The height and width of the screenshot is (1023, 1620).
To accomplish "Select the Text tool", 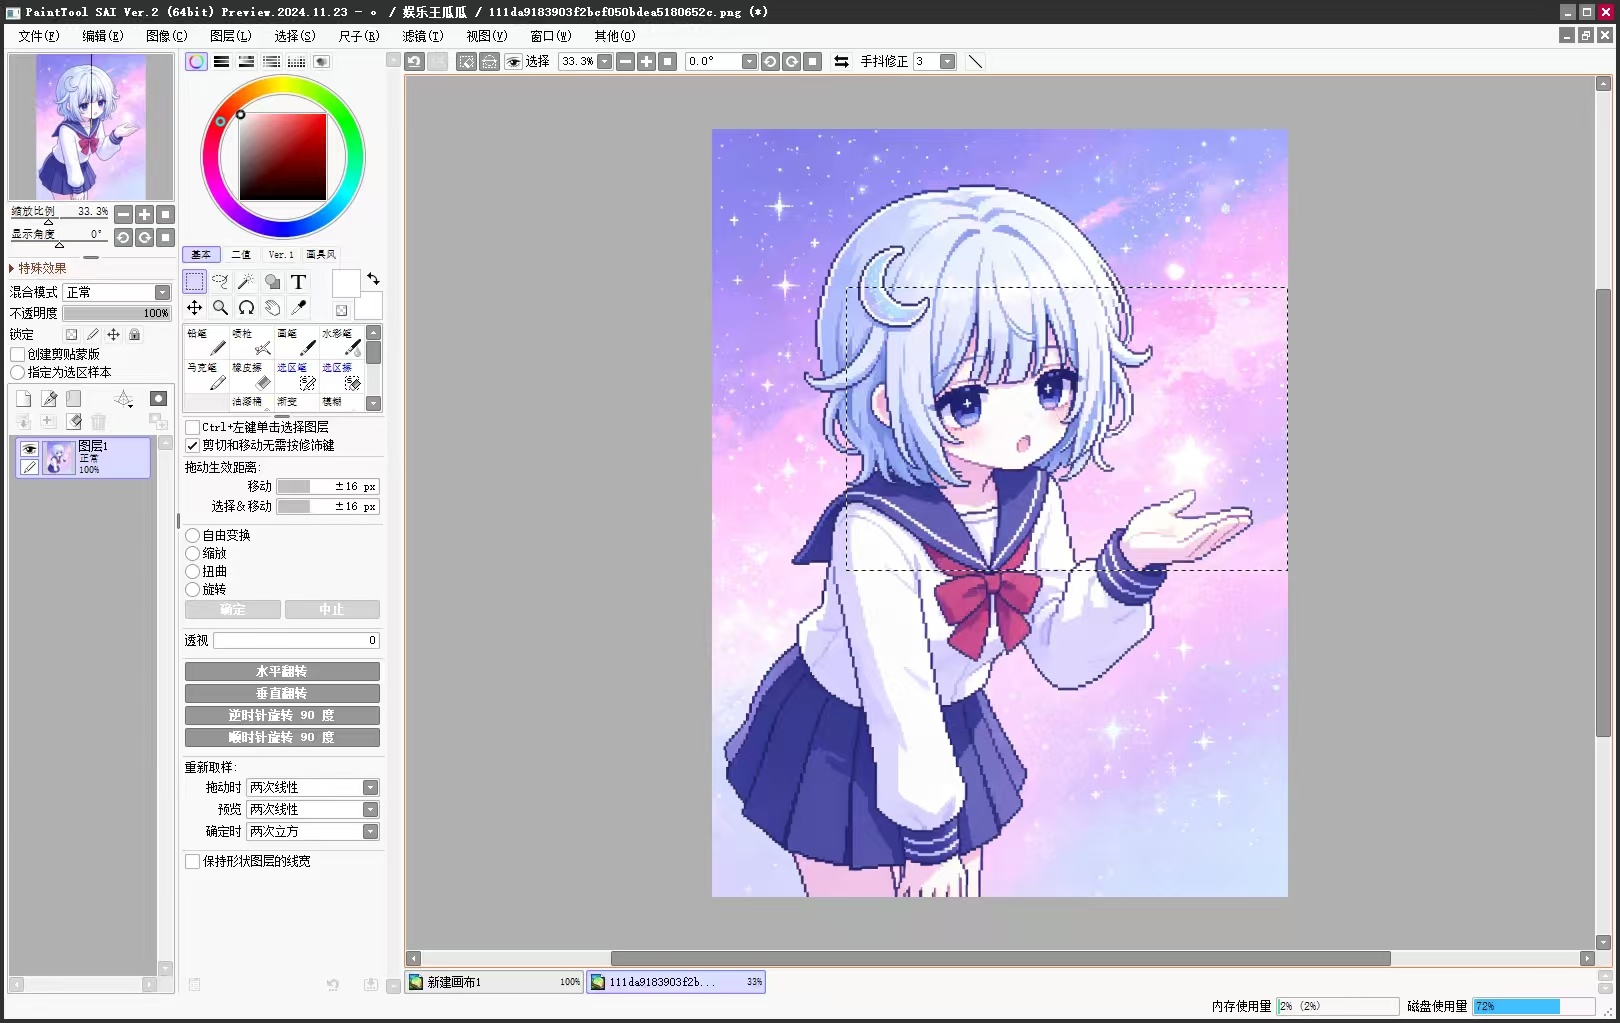I will (299, 282).
